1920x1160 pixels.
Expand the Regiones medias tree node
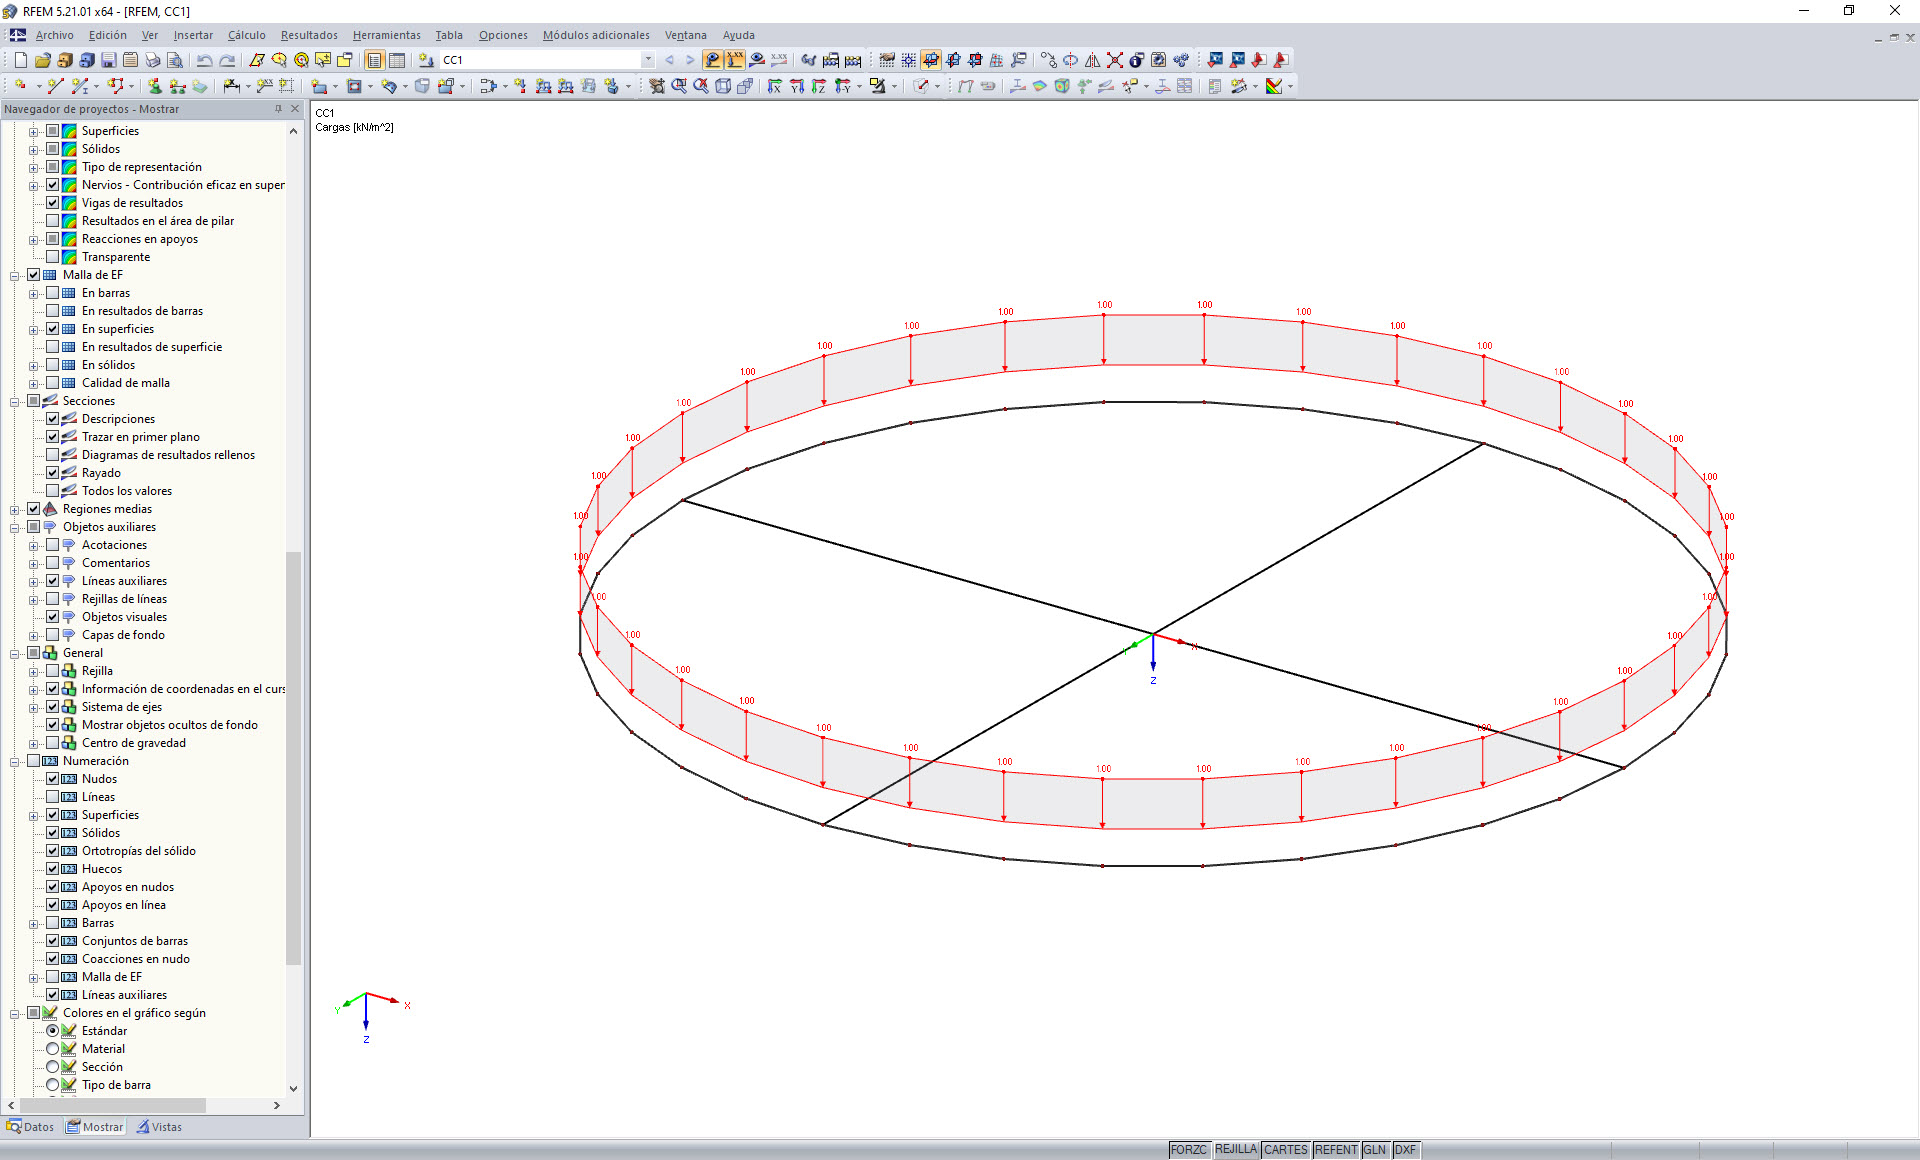tap(15, 509)
